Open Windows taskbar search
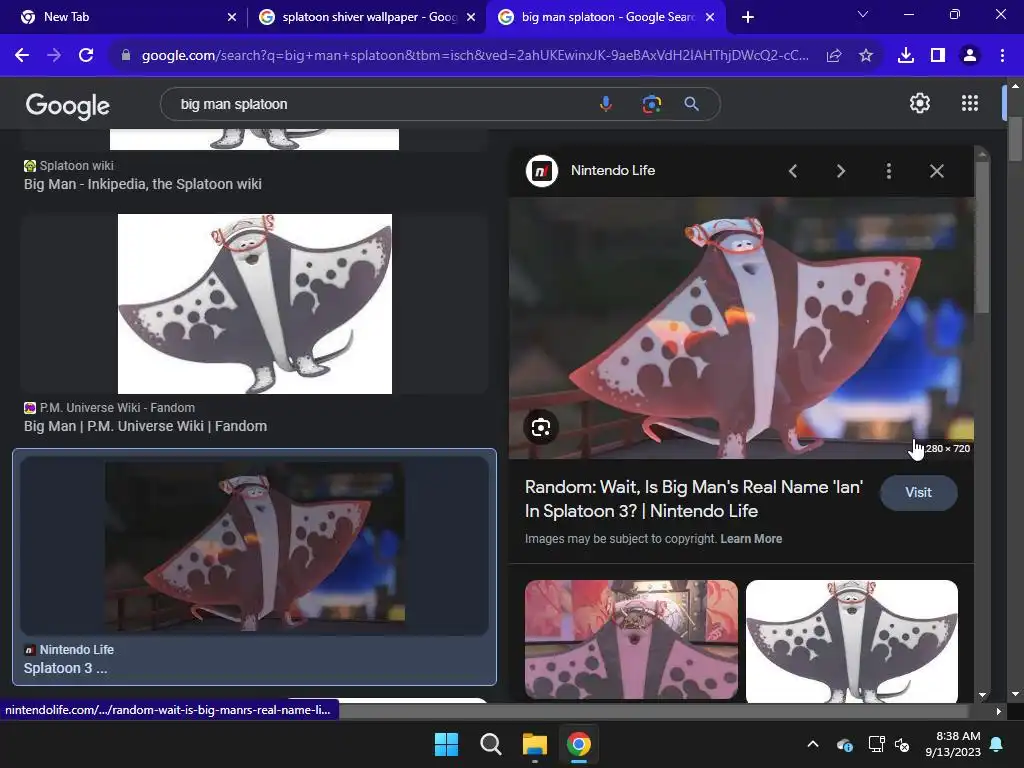Image resolution: width=1024 pixels, height=768 pixels. coord(490,744)
